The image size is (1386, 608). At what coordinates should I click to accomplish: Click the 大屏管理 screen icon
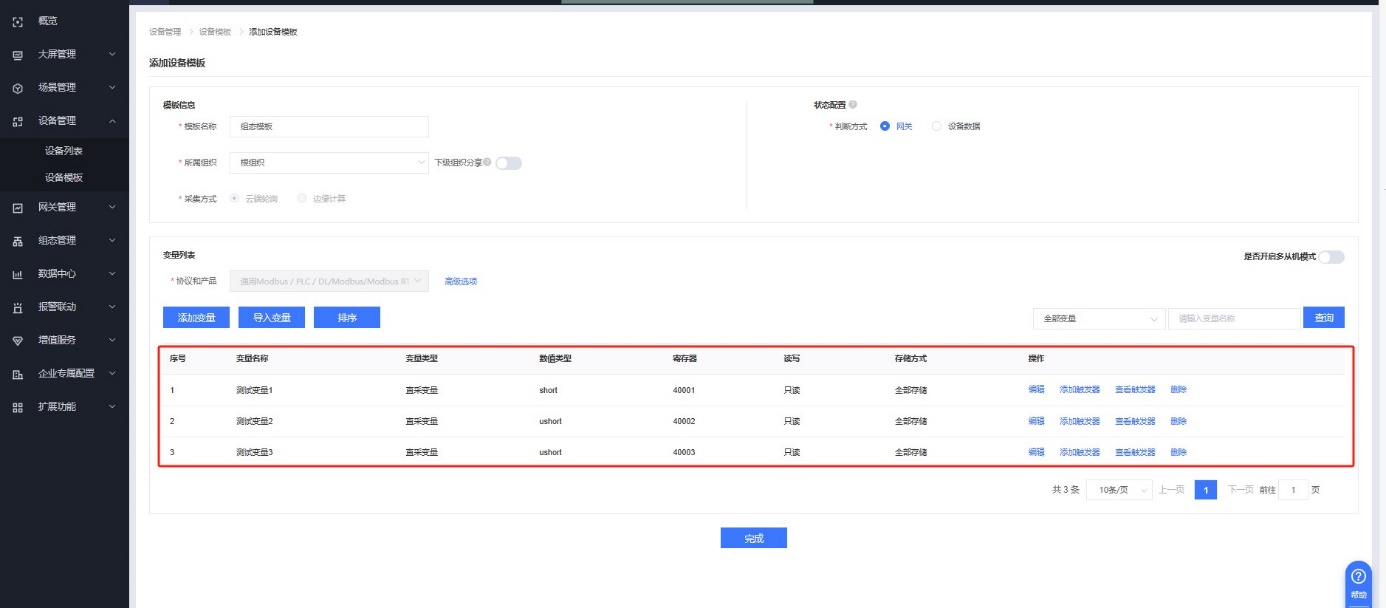[17, 55]
